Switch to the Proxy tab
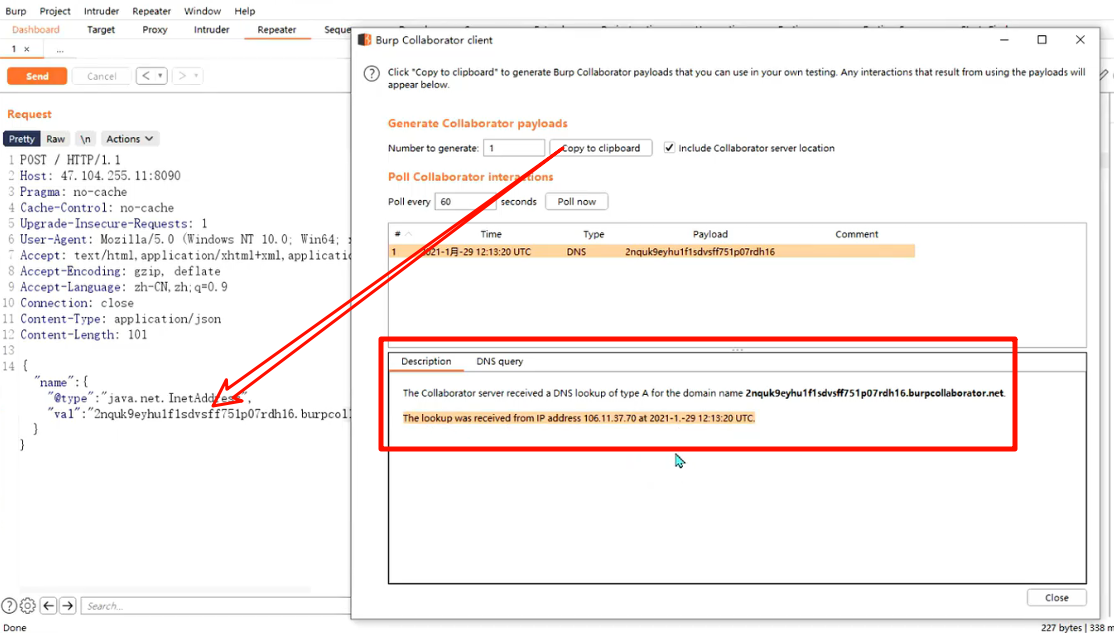 pos(155,30)
